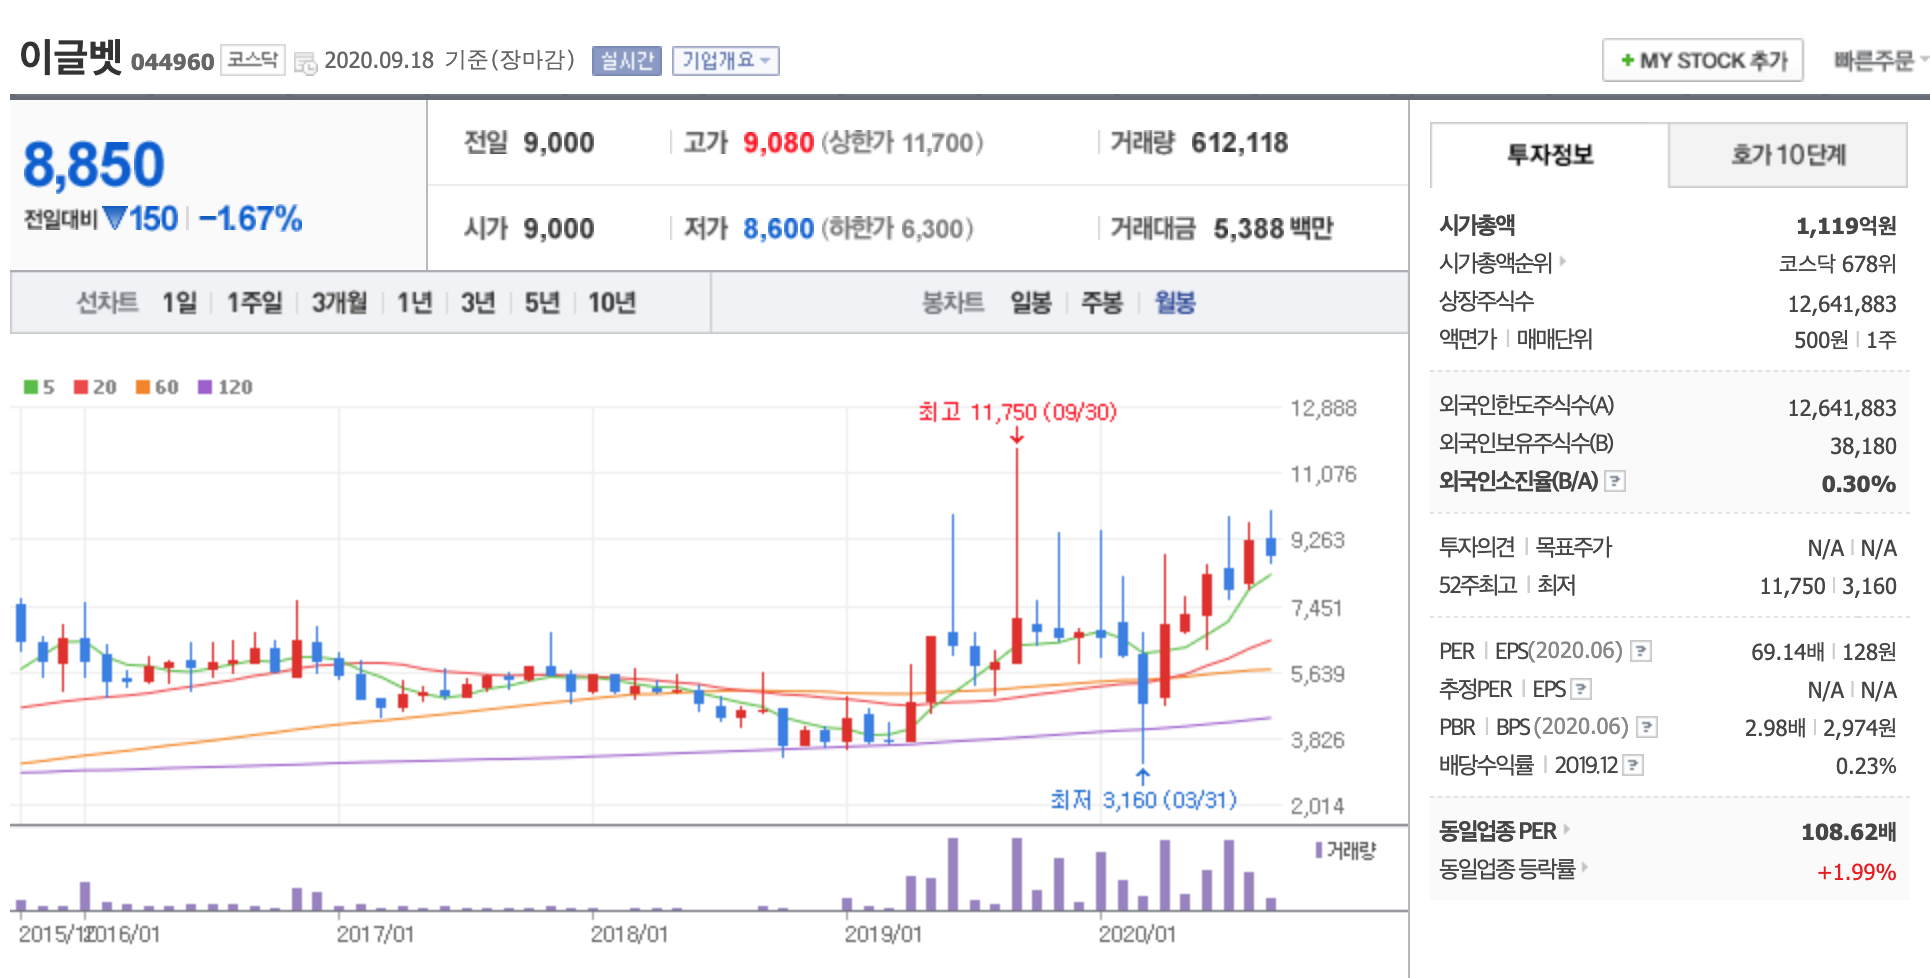Screen dimensions: 1930x978
Task: Click the 2020/01 date label on the chart axis
Action: click(1137, 933)
